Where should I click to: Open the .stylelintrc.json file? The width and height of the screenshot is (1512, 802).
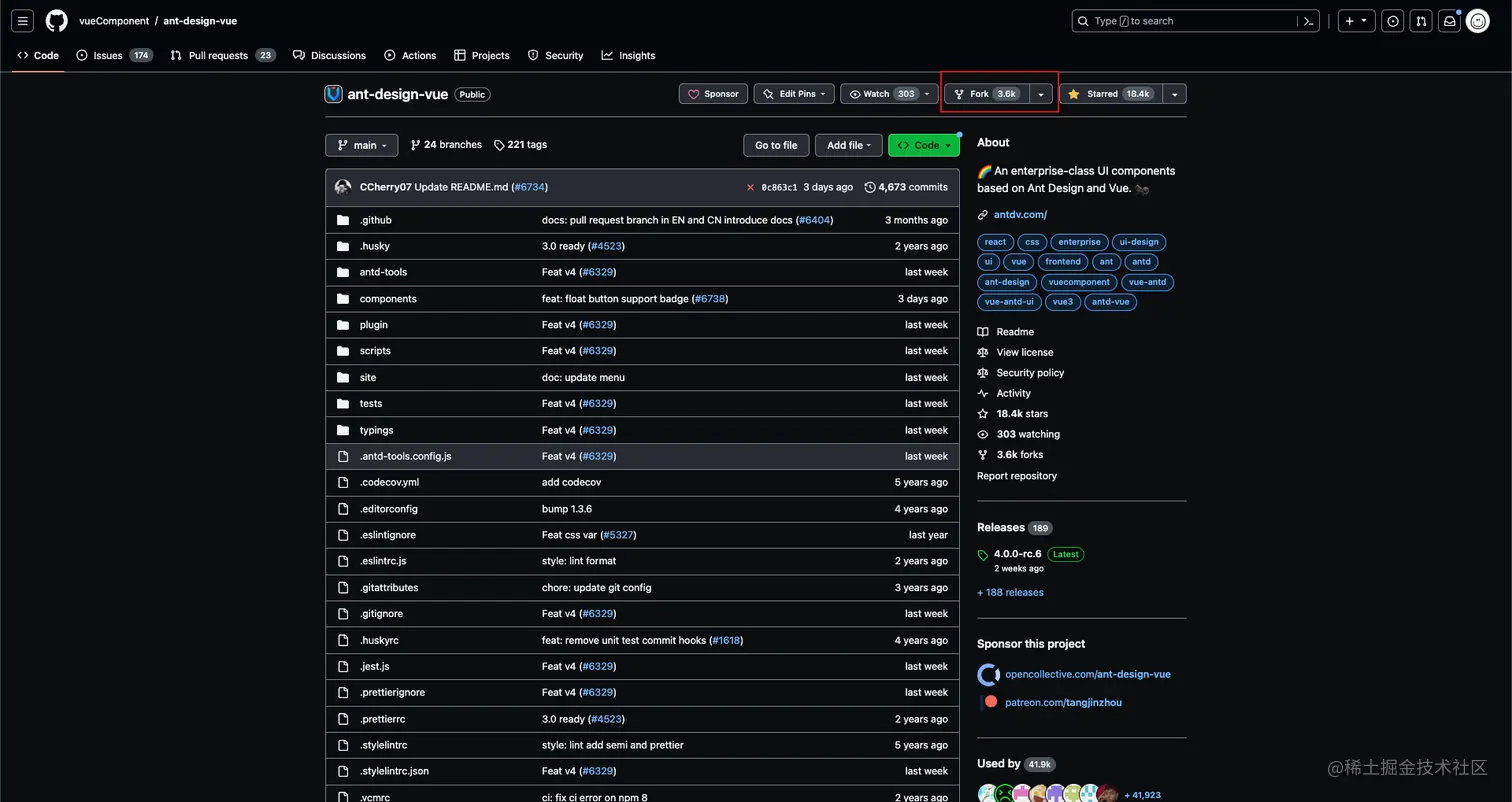click(x=394, y=771)
